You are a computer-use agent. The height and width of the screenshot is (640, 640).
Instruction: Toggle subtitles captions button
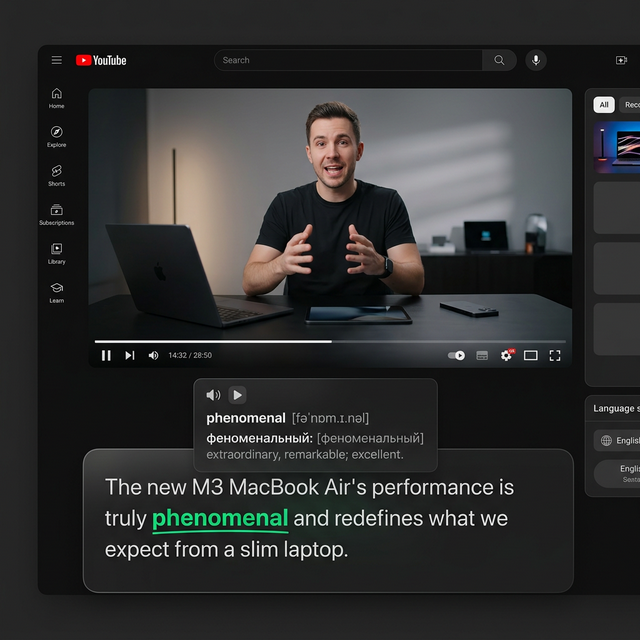(x=482, y=356)
